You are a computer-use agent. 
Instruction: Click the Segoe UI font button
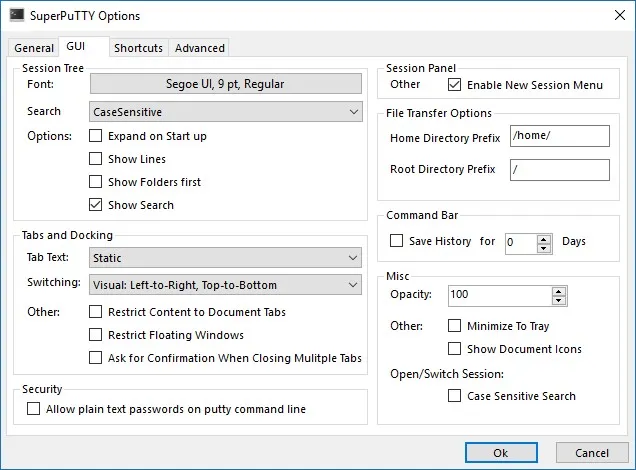(x=226, y=84)
